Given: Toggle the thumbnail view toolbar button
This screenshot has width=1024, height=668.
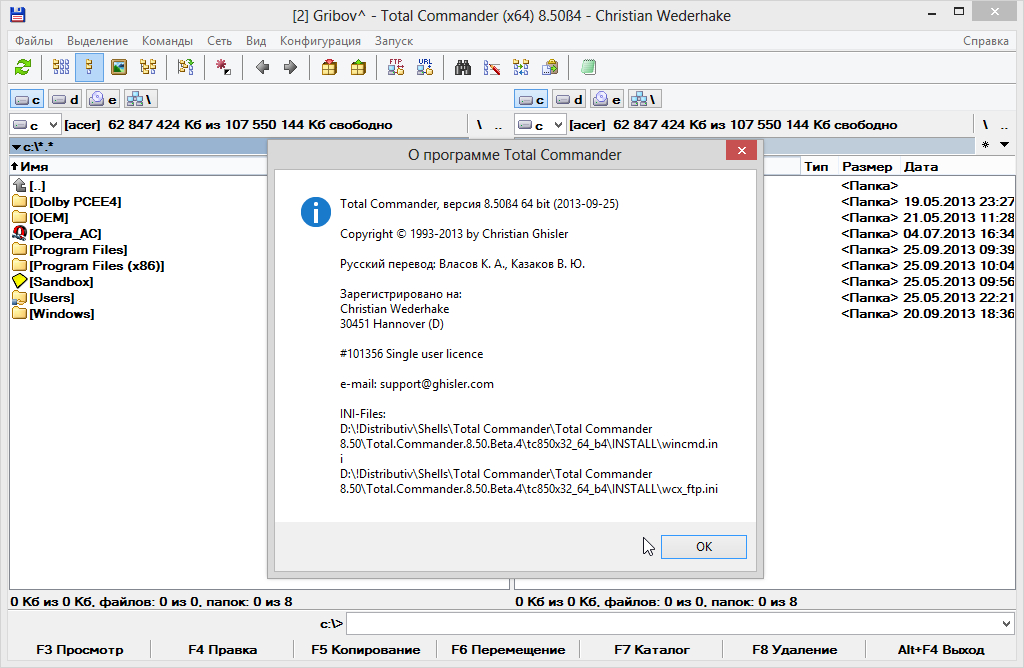Looking at the screenshot, I should (x=119, y=68).
